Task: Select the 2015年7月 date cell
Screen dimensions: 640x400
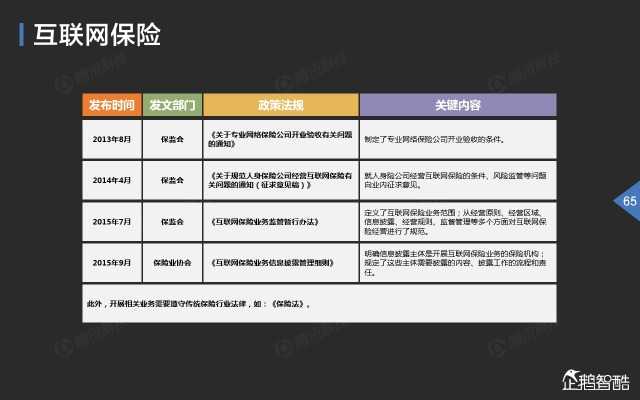Action: pos(112,222)
